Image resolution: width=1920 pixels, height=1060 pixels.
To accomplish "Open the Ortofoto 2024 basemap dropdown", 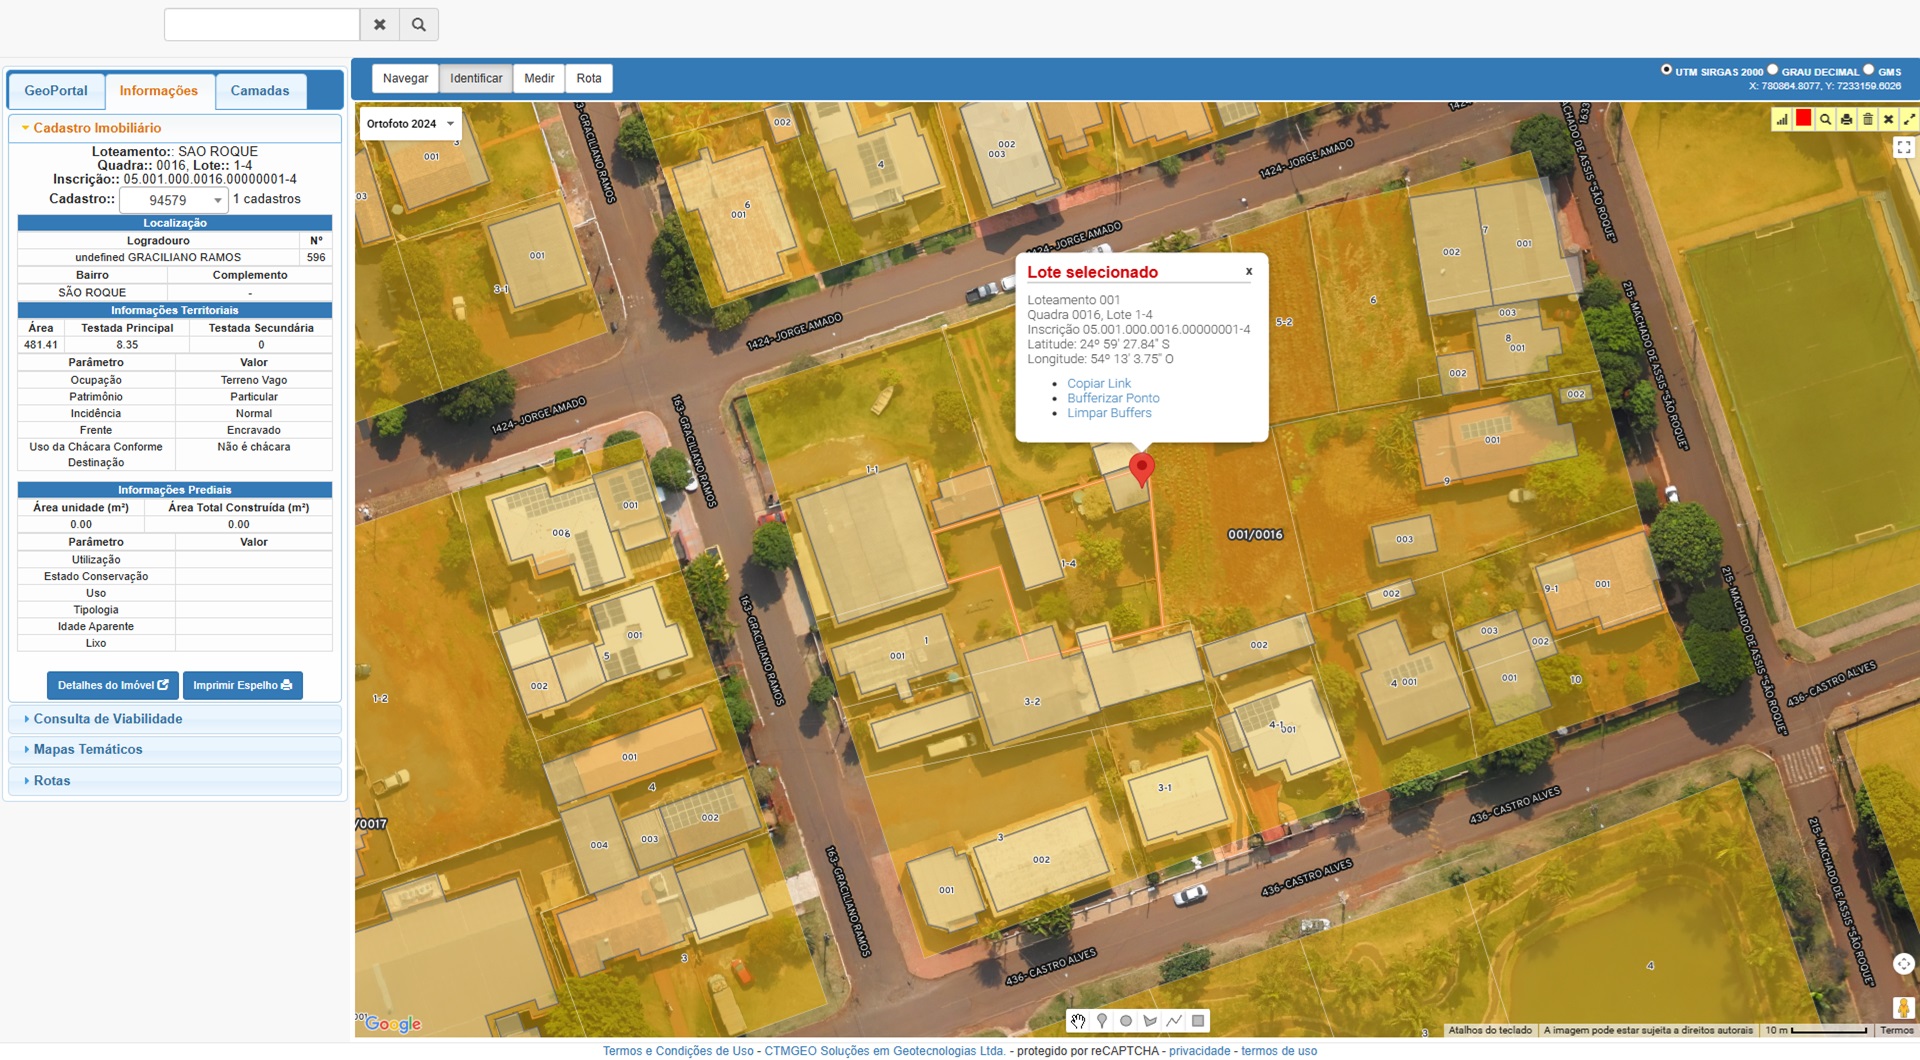I will (x=410, y=124).
